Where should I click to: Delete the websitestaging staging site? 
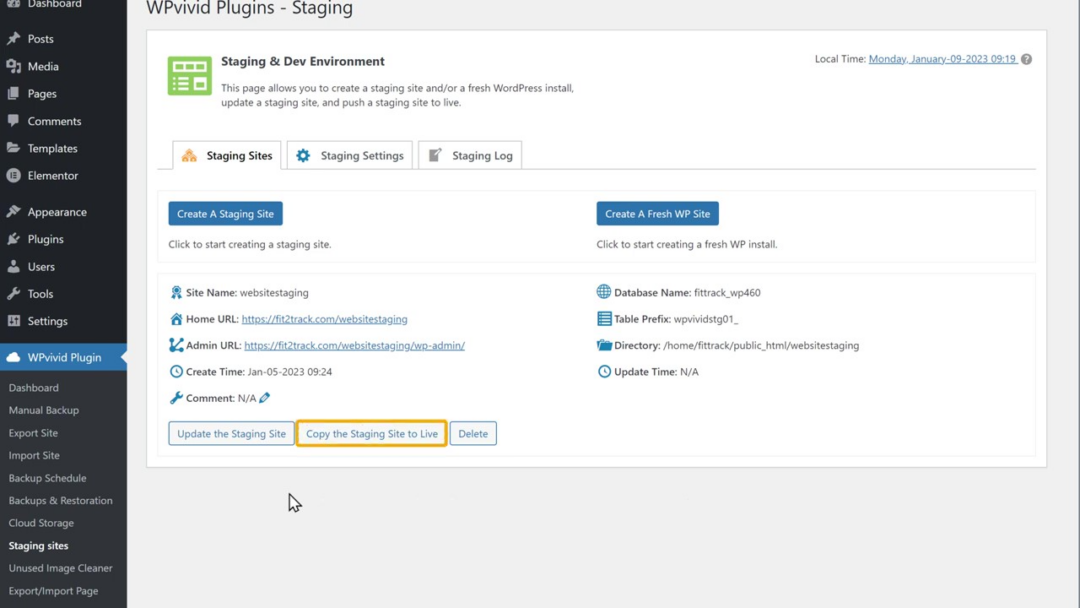(x=473, y=433)
